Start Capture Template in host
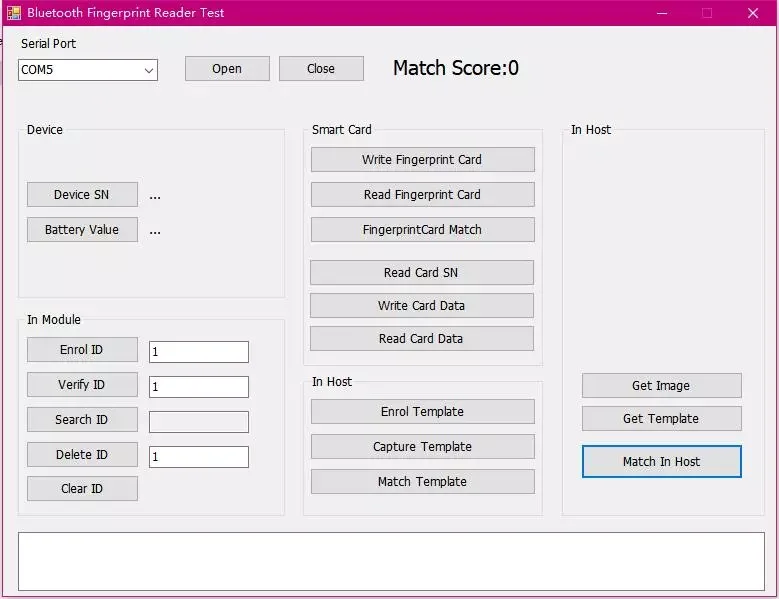The height and width of the screenshot is (599, 779). (422, 447)
